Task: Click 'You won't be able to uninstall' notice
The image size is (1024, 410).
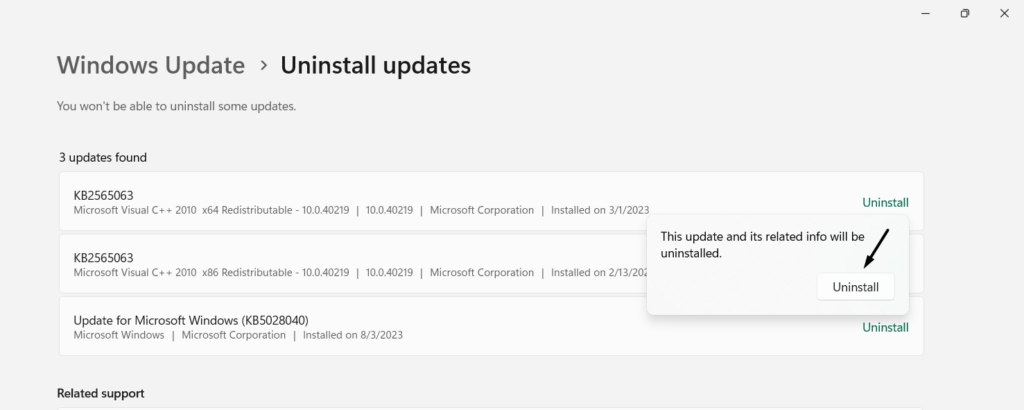Action: pyautogui.click(x=176, y=105)
